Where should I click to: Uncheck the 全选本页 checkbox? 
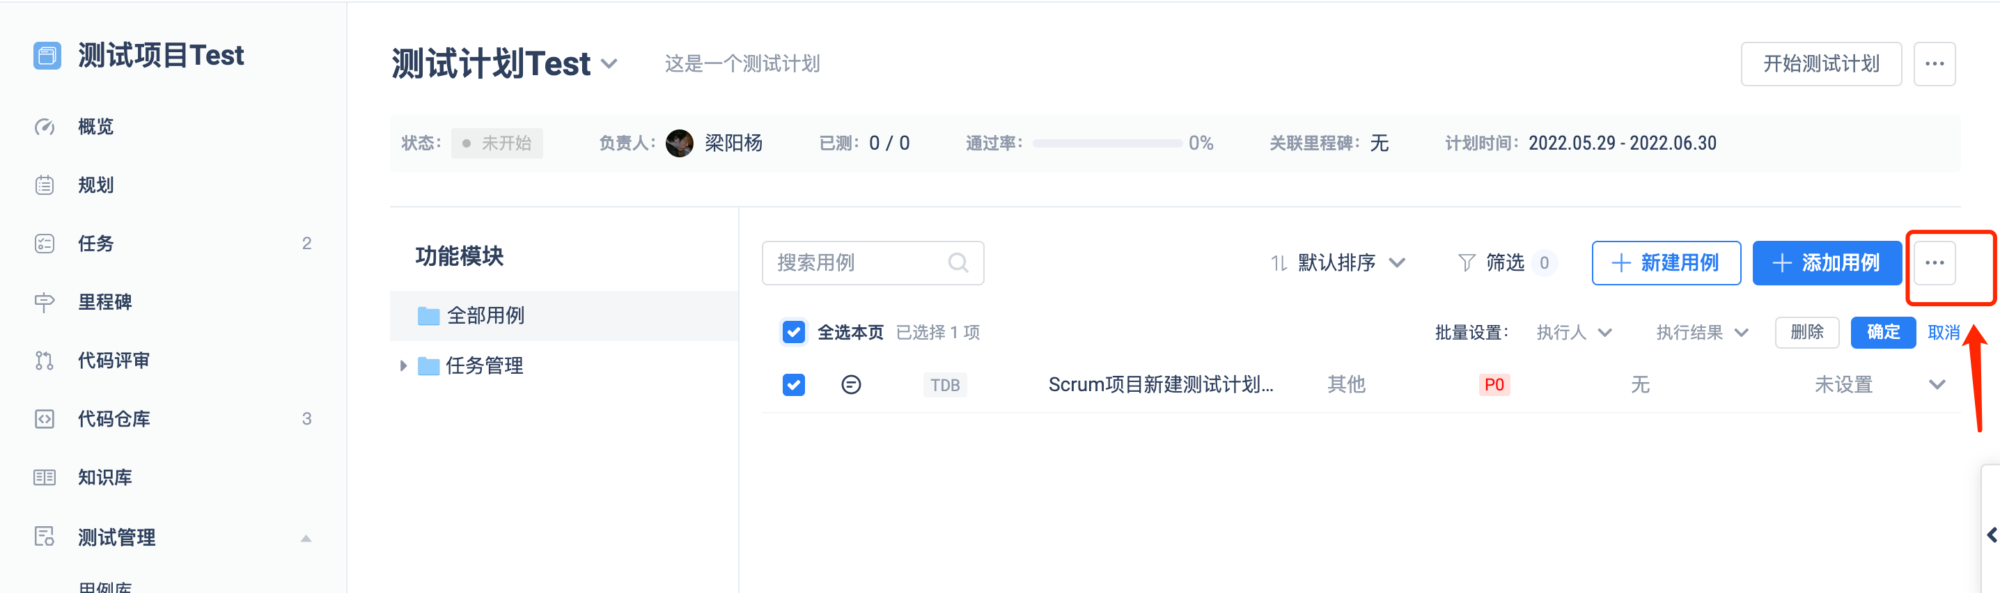tap(794, 332)
